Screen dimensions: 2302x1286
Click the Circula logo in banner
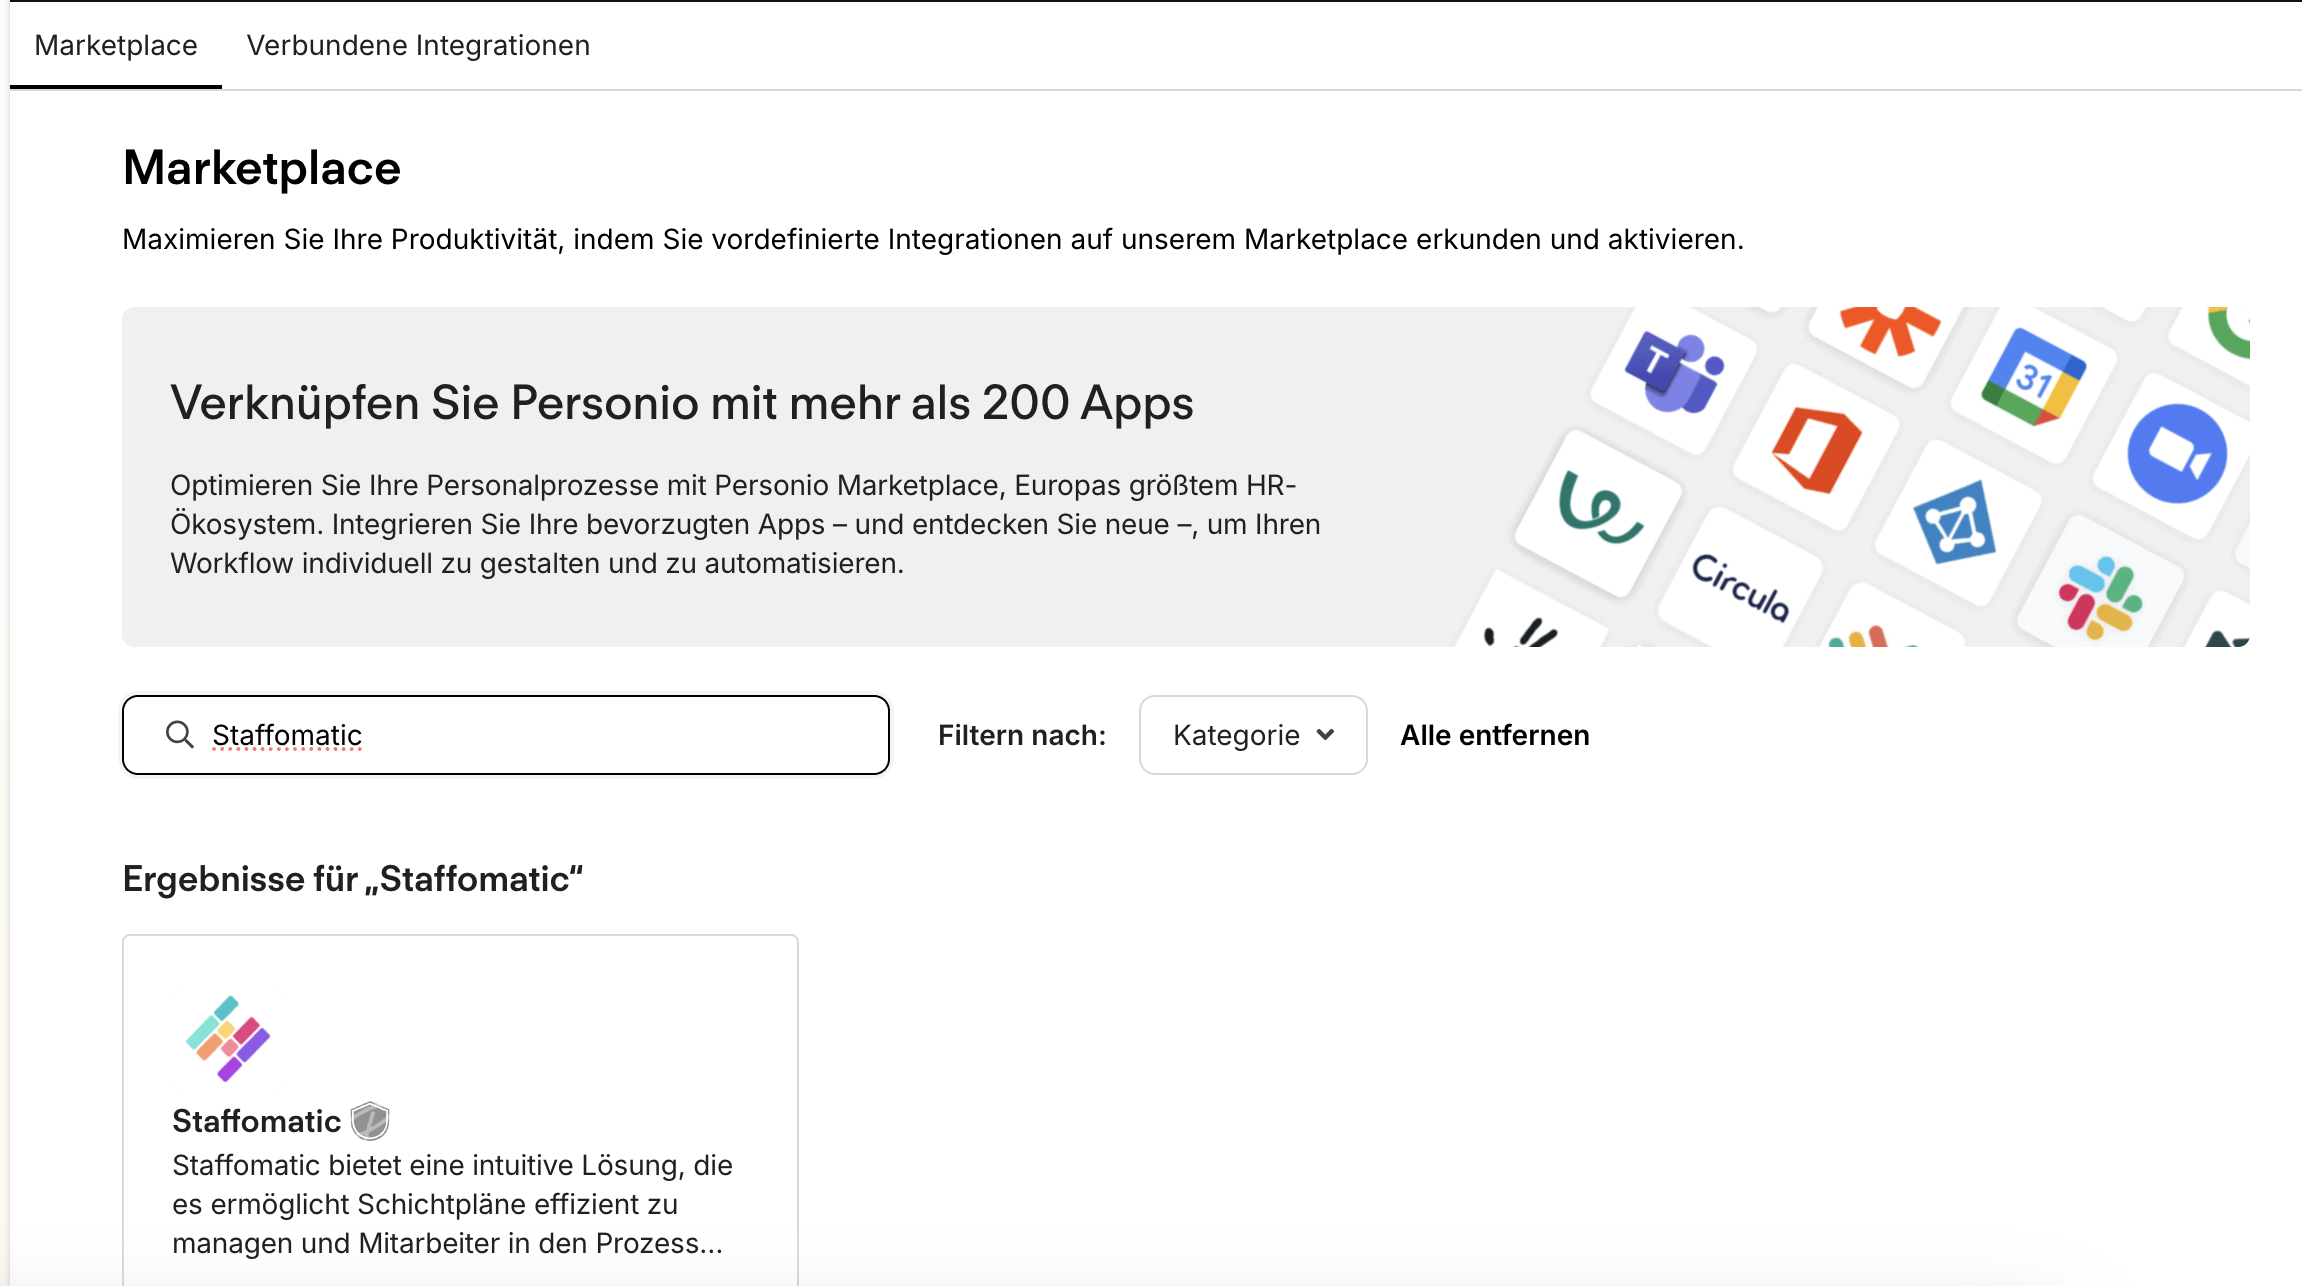tap(1741, 587)
